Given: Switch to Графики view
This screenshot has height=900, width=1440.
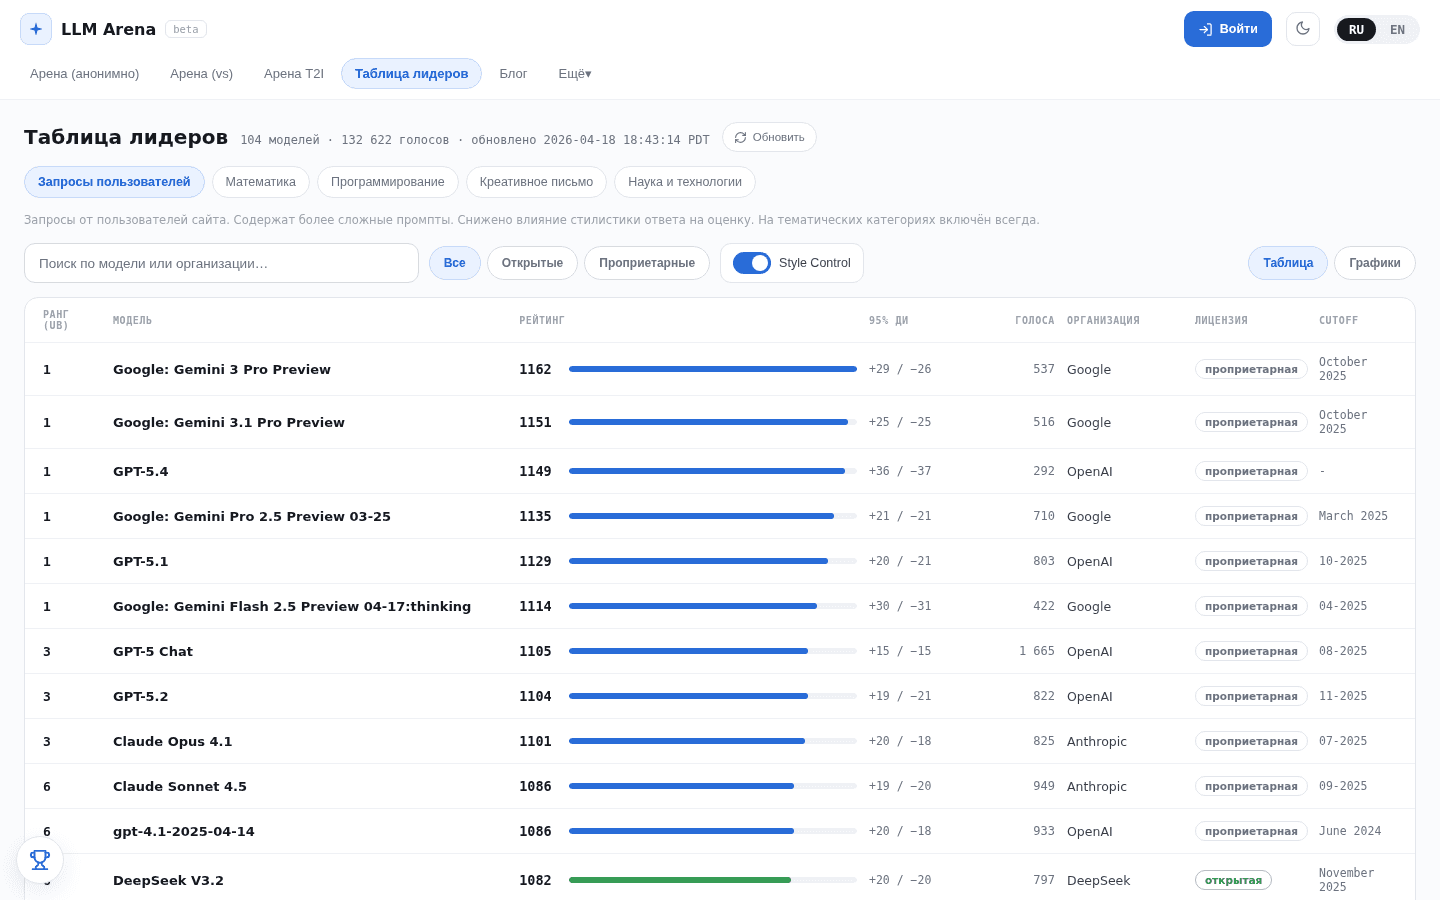Looking at the screenshot, I should tap(1375, 263).
